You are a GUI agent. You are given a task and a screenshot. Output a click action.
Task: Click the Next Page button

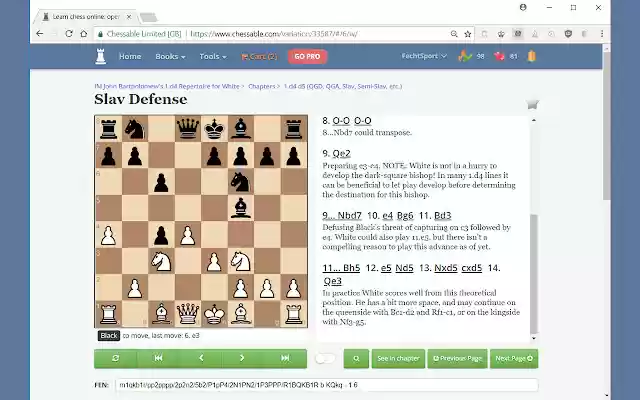[514, 358]
